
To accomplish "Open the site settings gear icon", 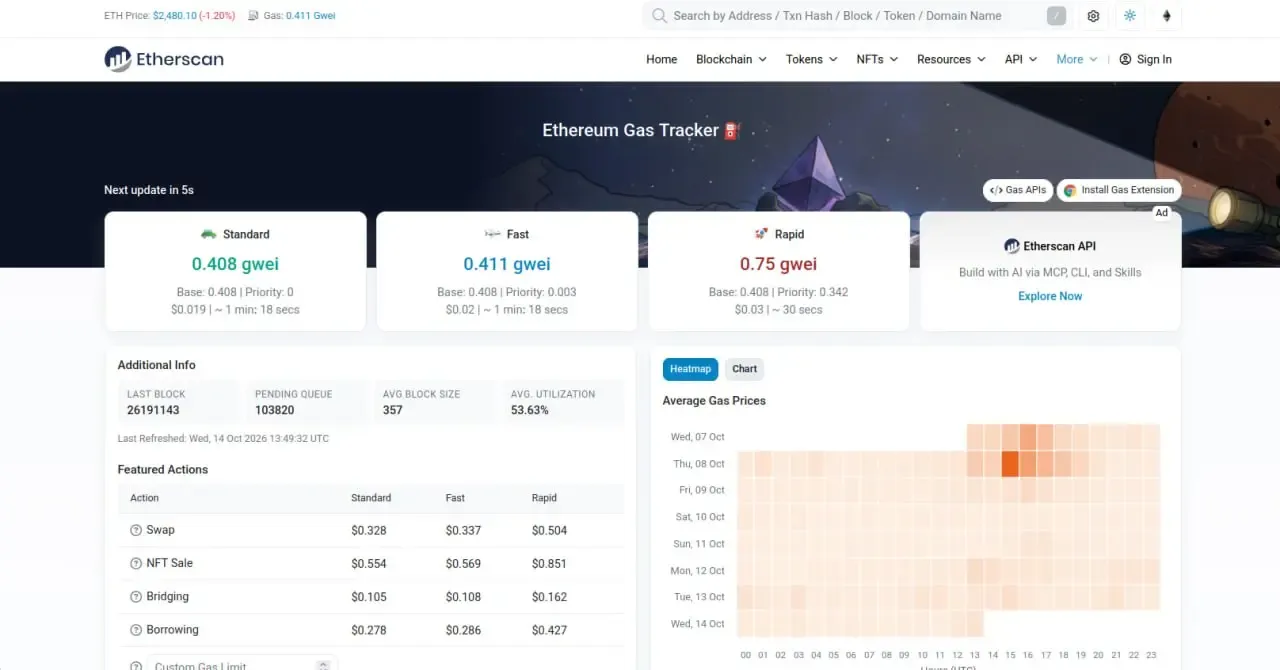I will 1093,16.
